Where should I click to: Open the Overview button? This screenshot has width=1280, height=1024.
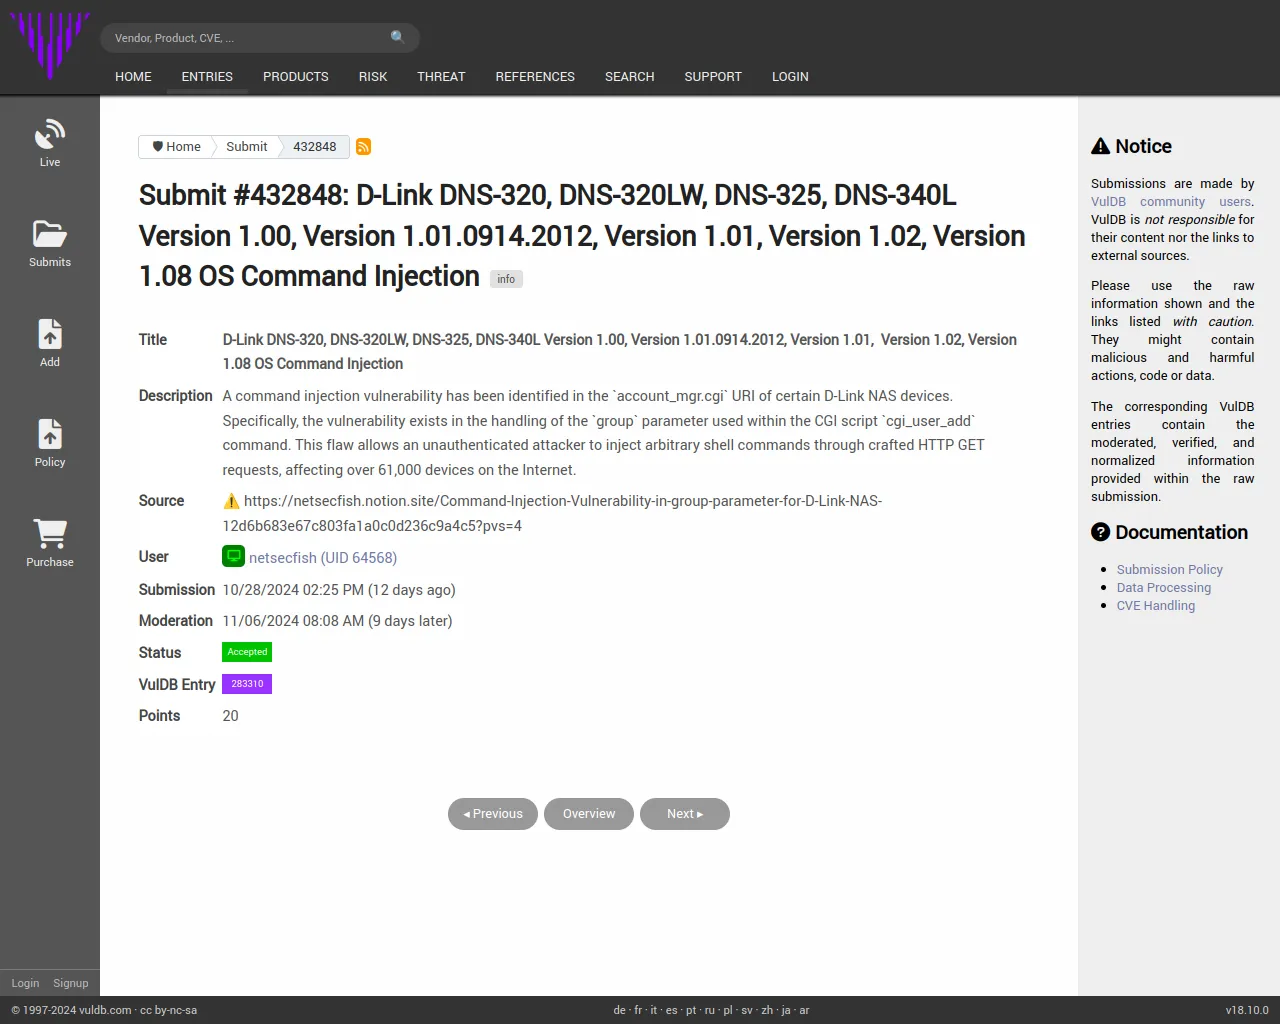pyautogui.click(x=589, y=814)
